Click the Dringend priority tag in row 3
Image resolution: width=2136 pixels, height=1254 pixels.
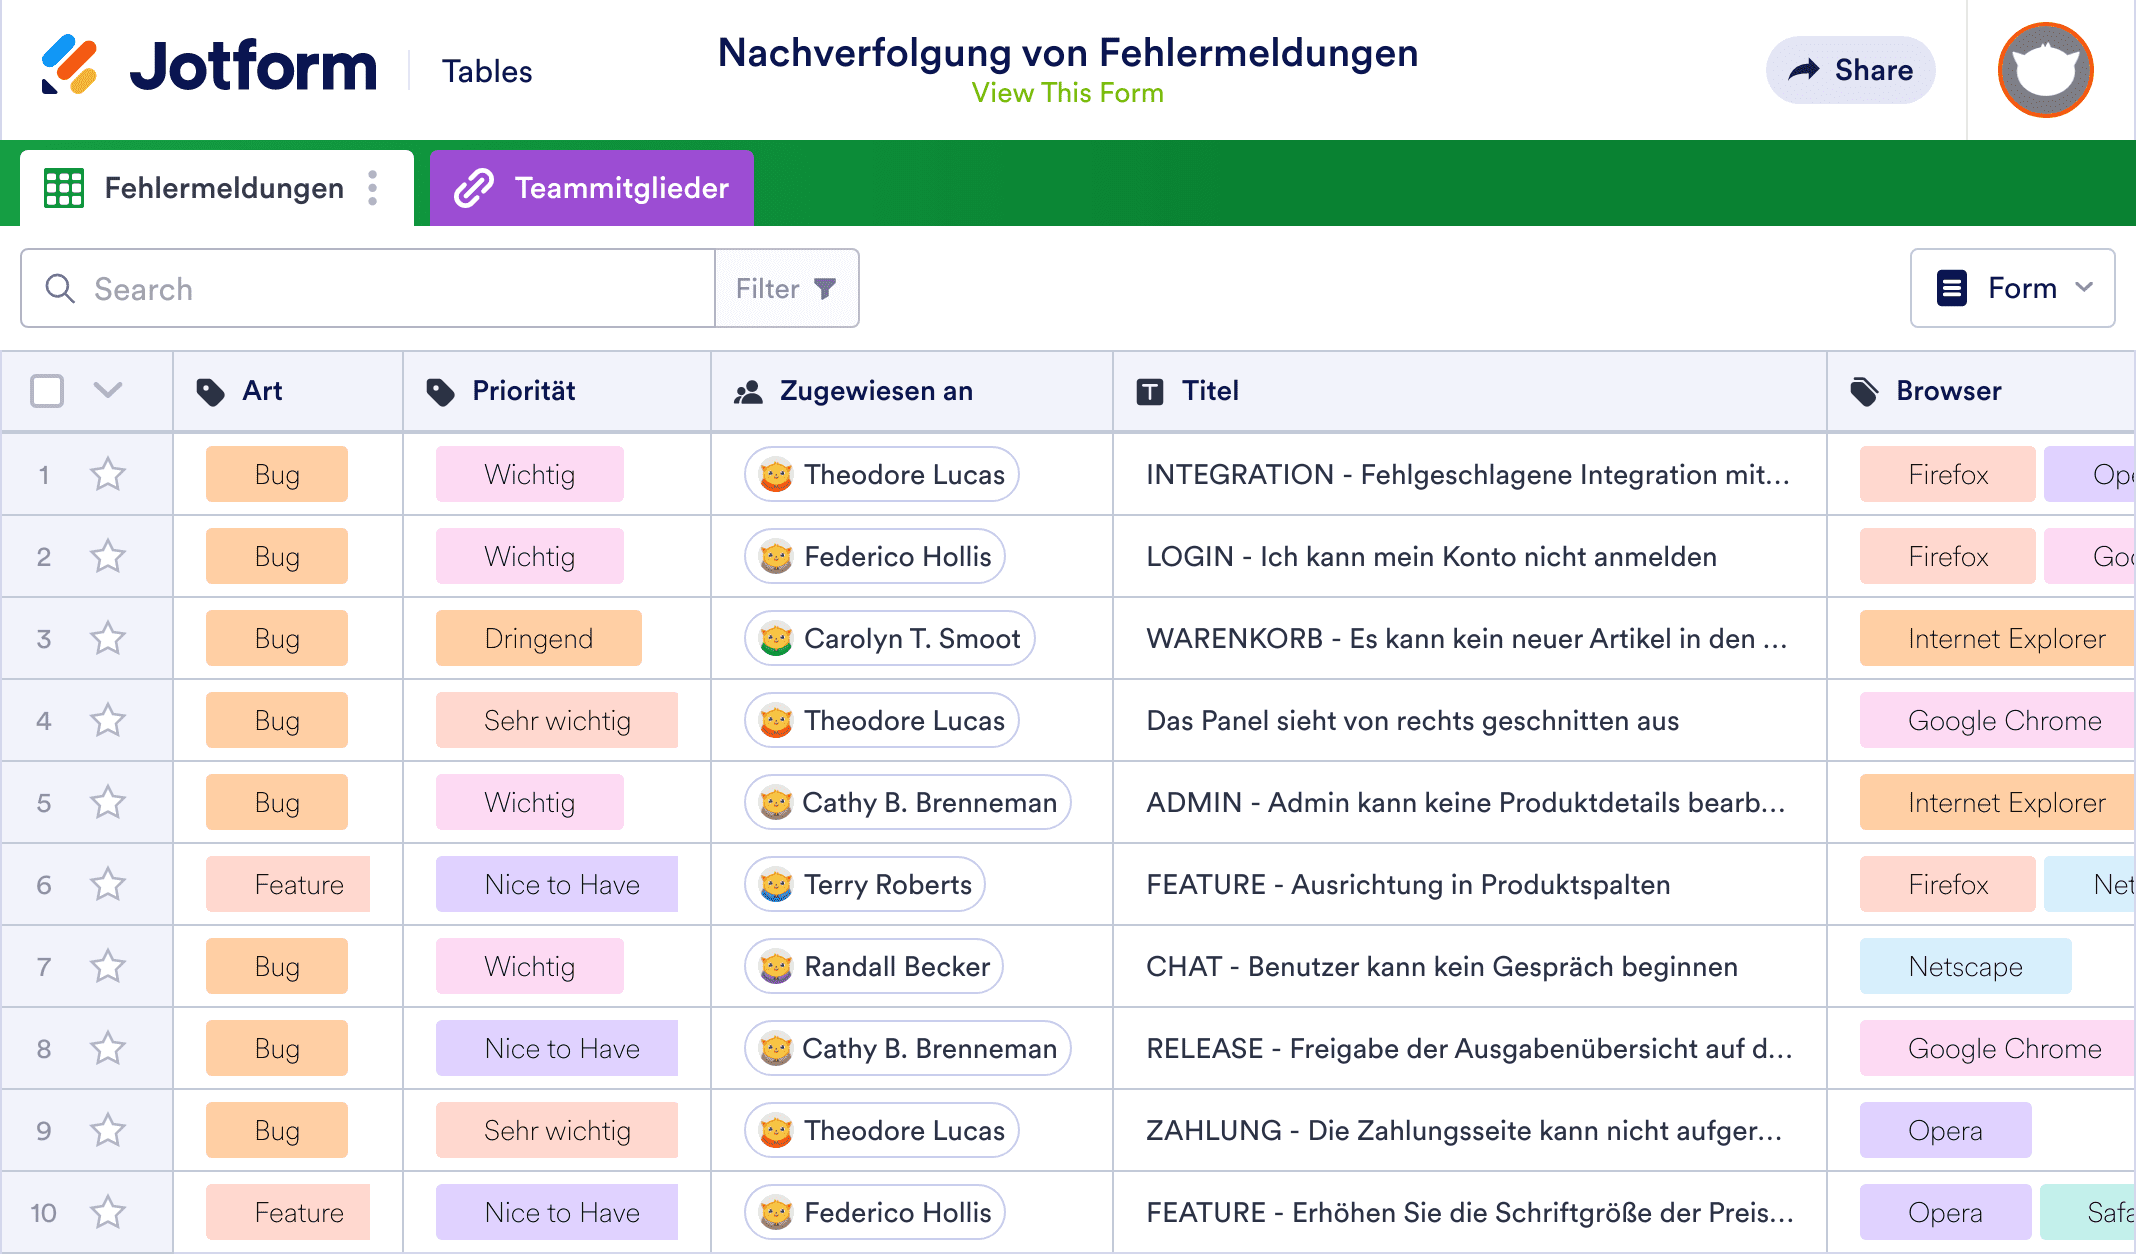tap(537, 638)
